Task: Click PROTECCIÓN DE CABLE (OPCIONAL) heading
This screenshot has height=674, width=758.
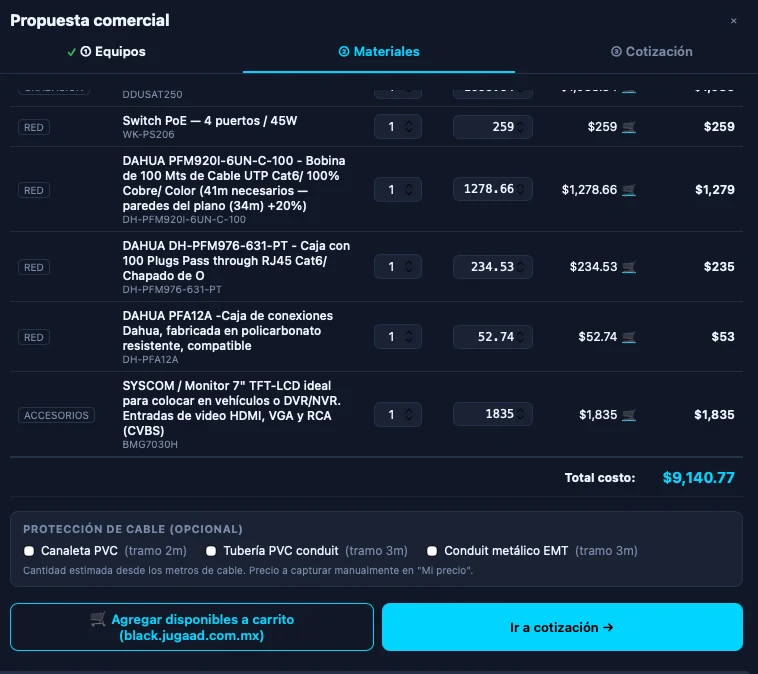Action: [133, 529]
